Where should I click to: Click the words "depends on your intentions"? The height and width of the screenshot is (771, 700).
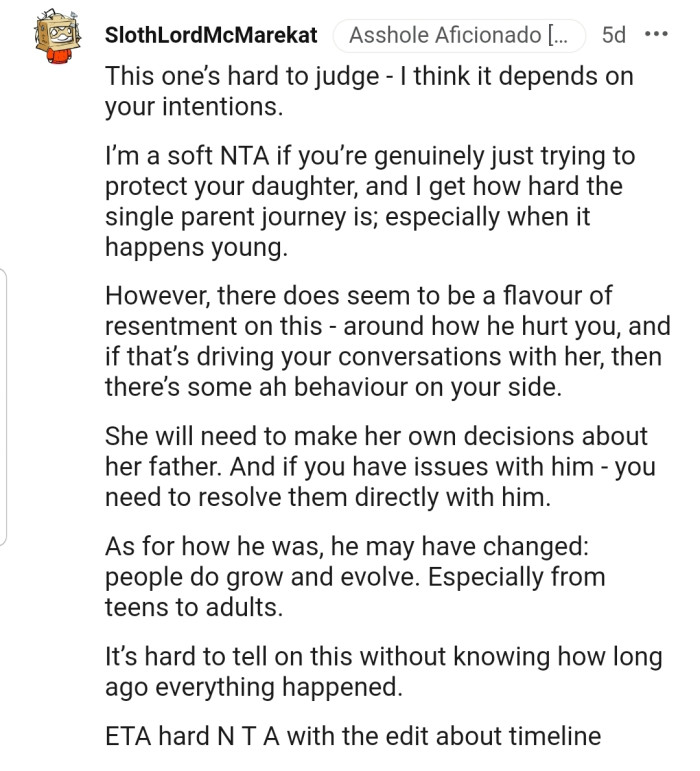(480, 78)
